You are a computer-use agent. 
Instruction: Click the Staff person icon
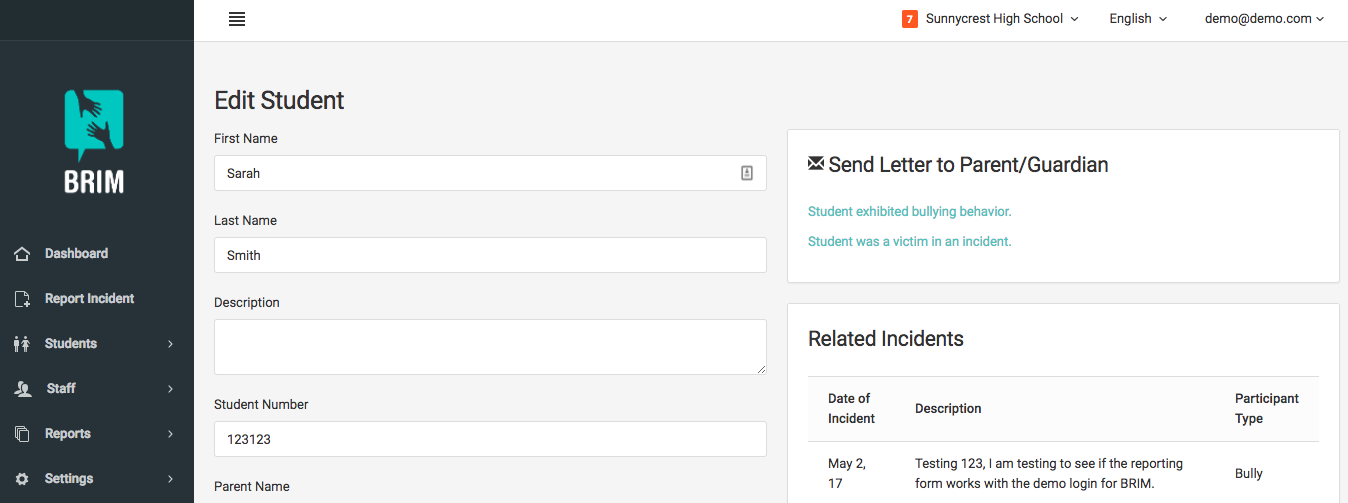(22, 389)
